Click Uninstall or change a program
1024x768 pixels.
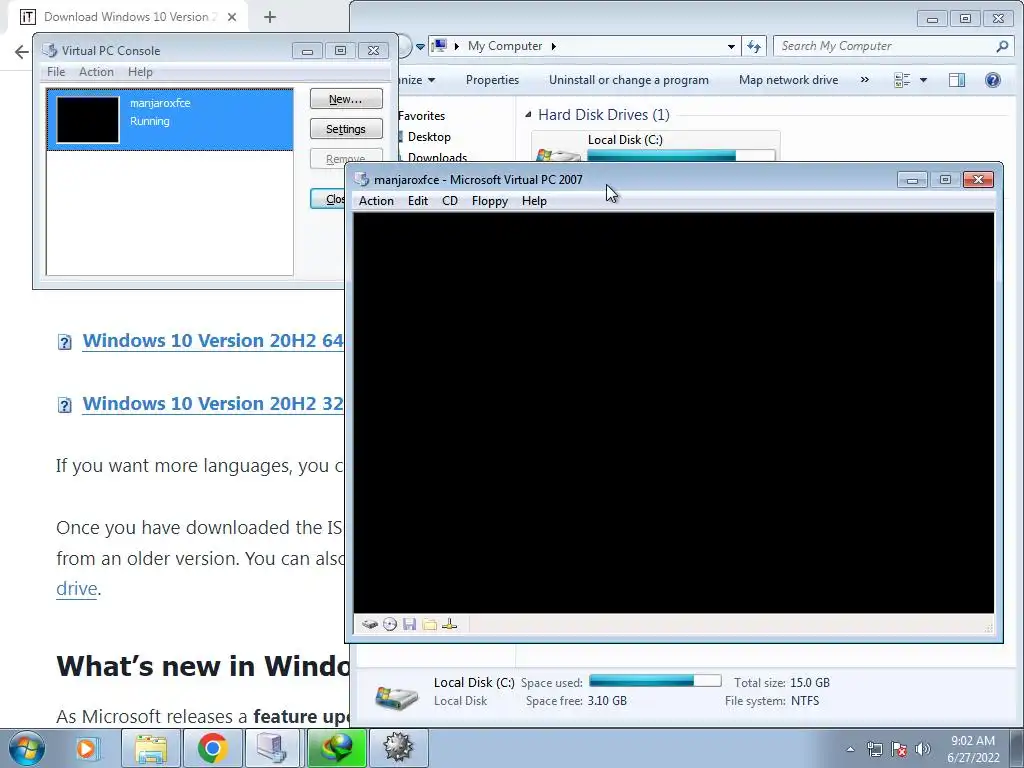tap(628, 80)
